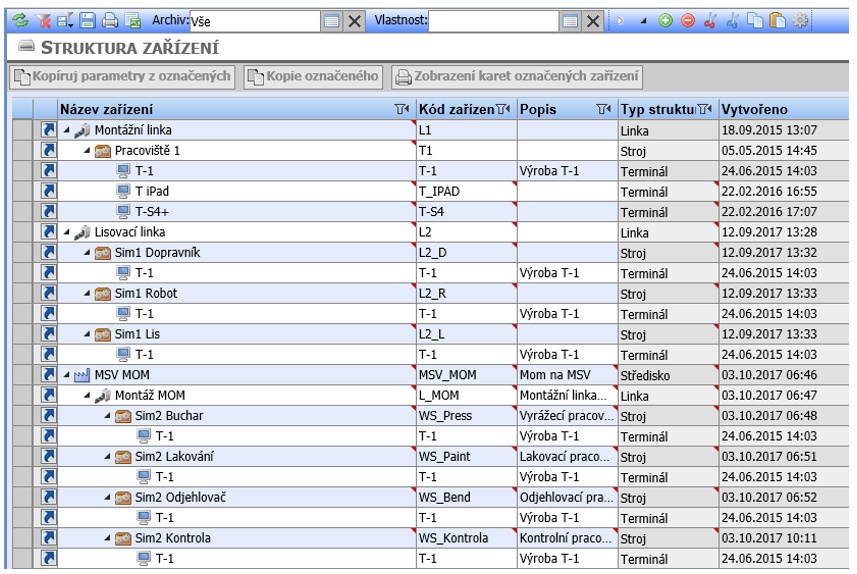Select the Sim2 Lakování row name

tap(174, 456)
